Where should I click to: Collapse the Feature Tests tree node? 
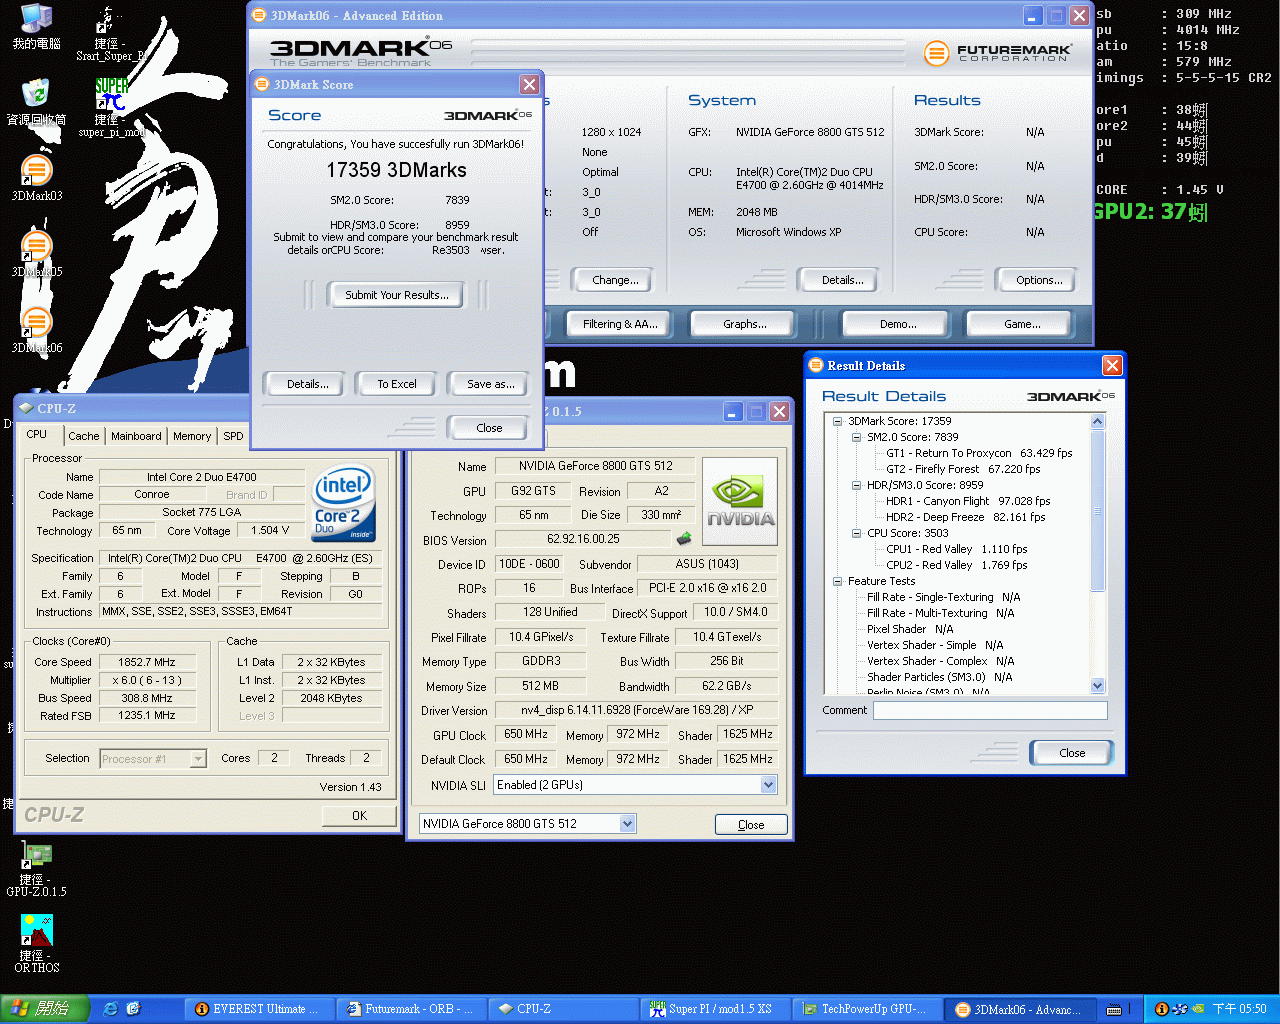pos(837,581)
